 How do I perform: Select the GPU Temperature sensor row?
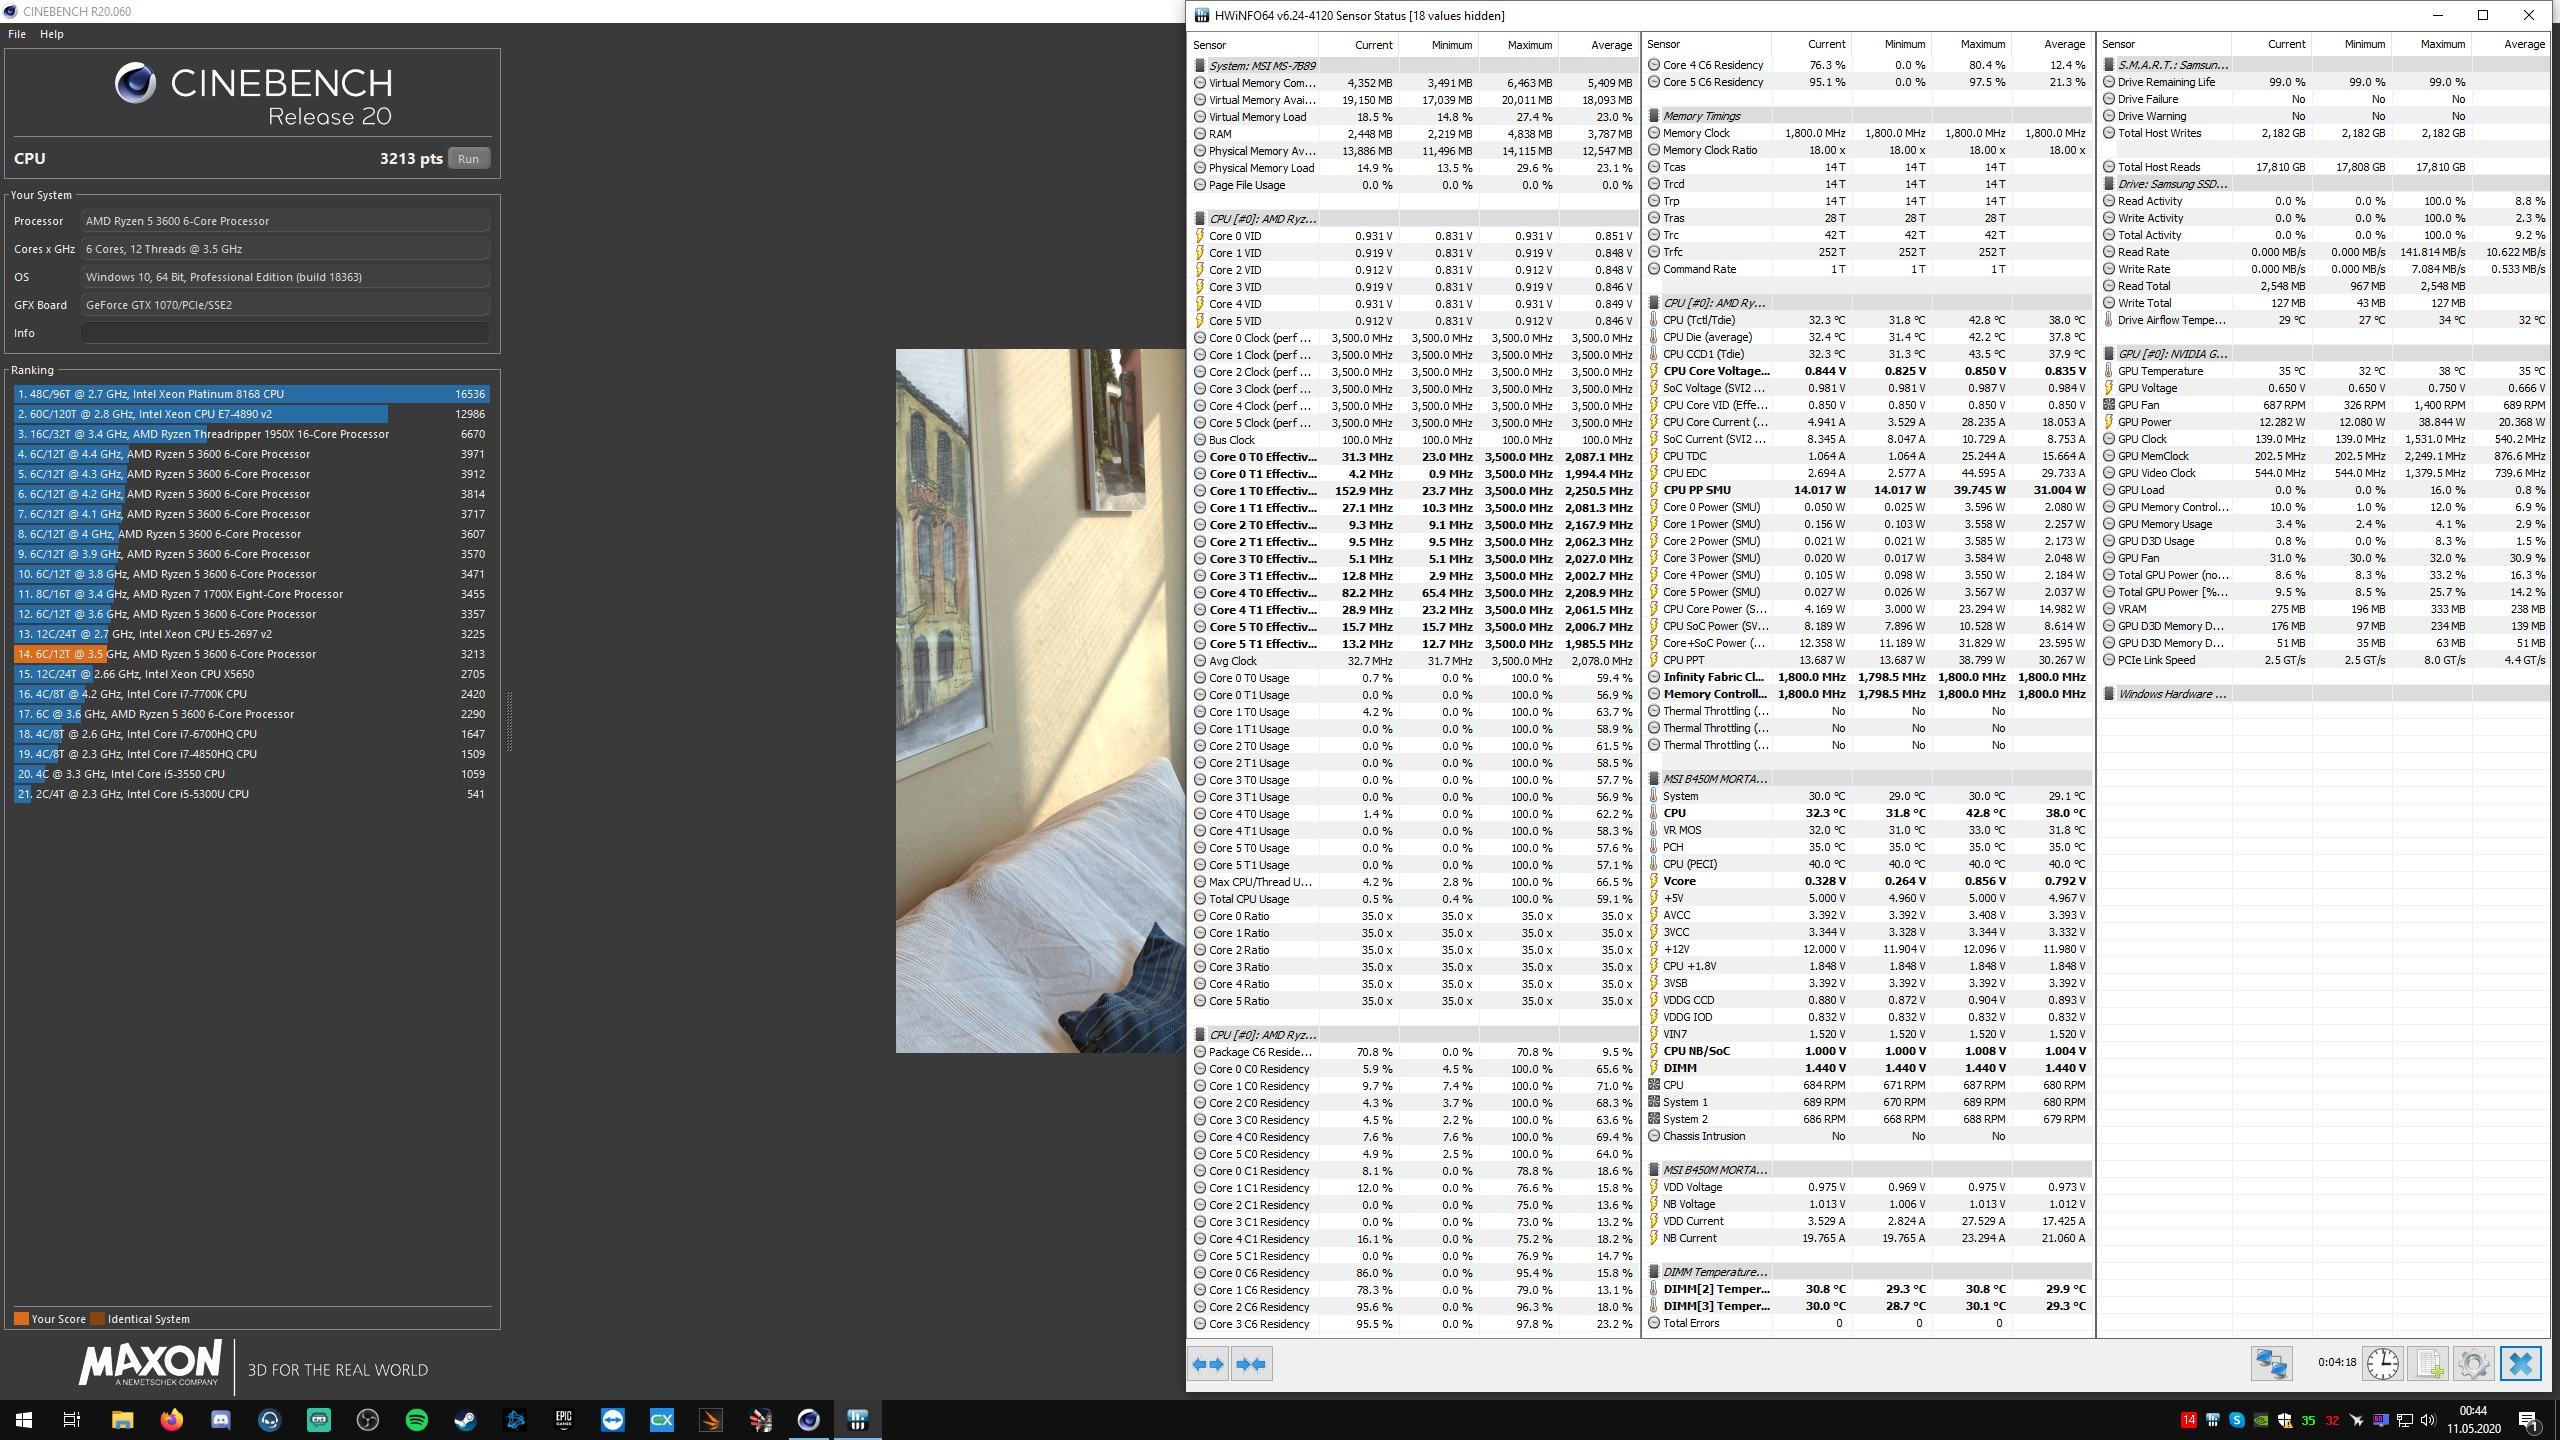(2323, 371)
